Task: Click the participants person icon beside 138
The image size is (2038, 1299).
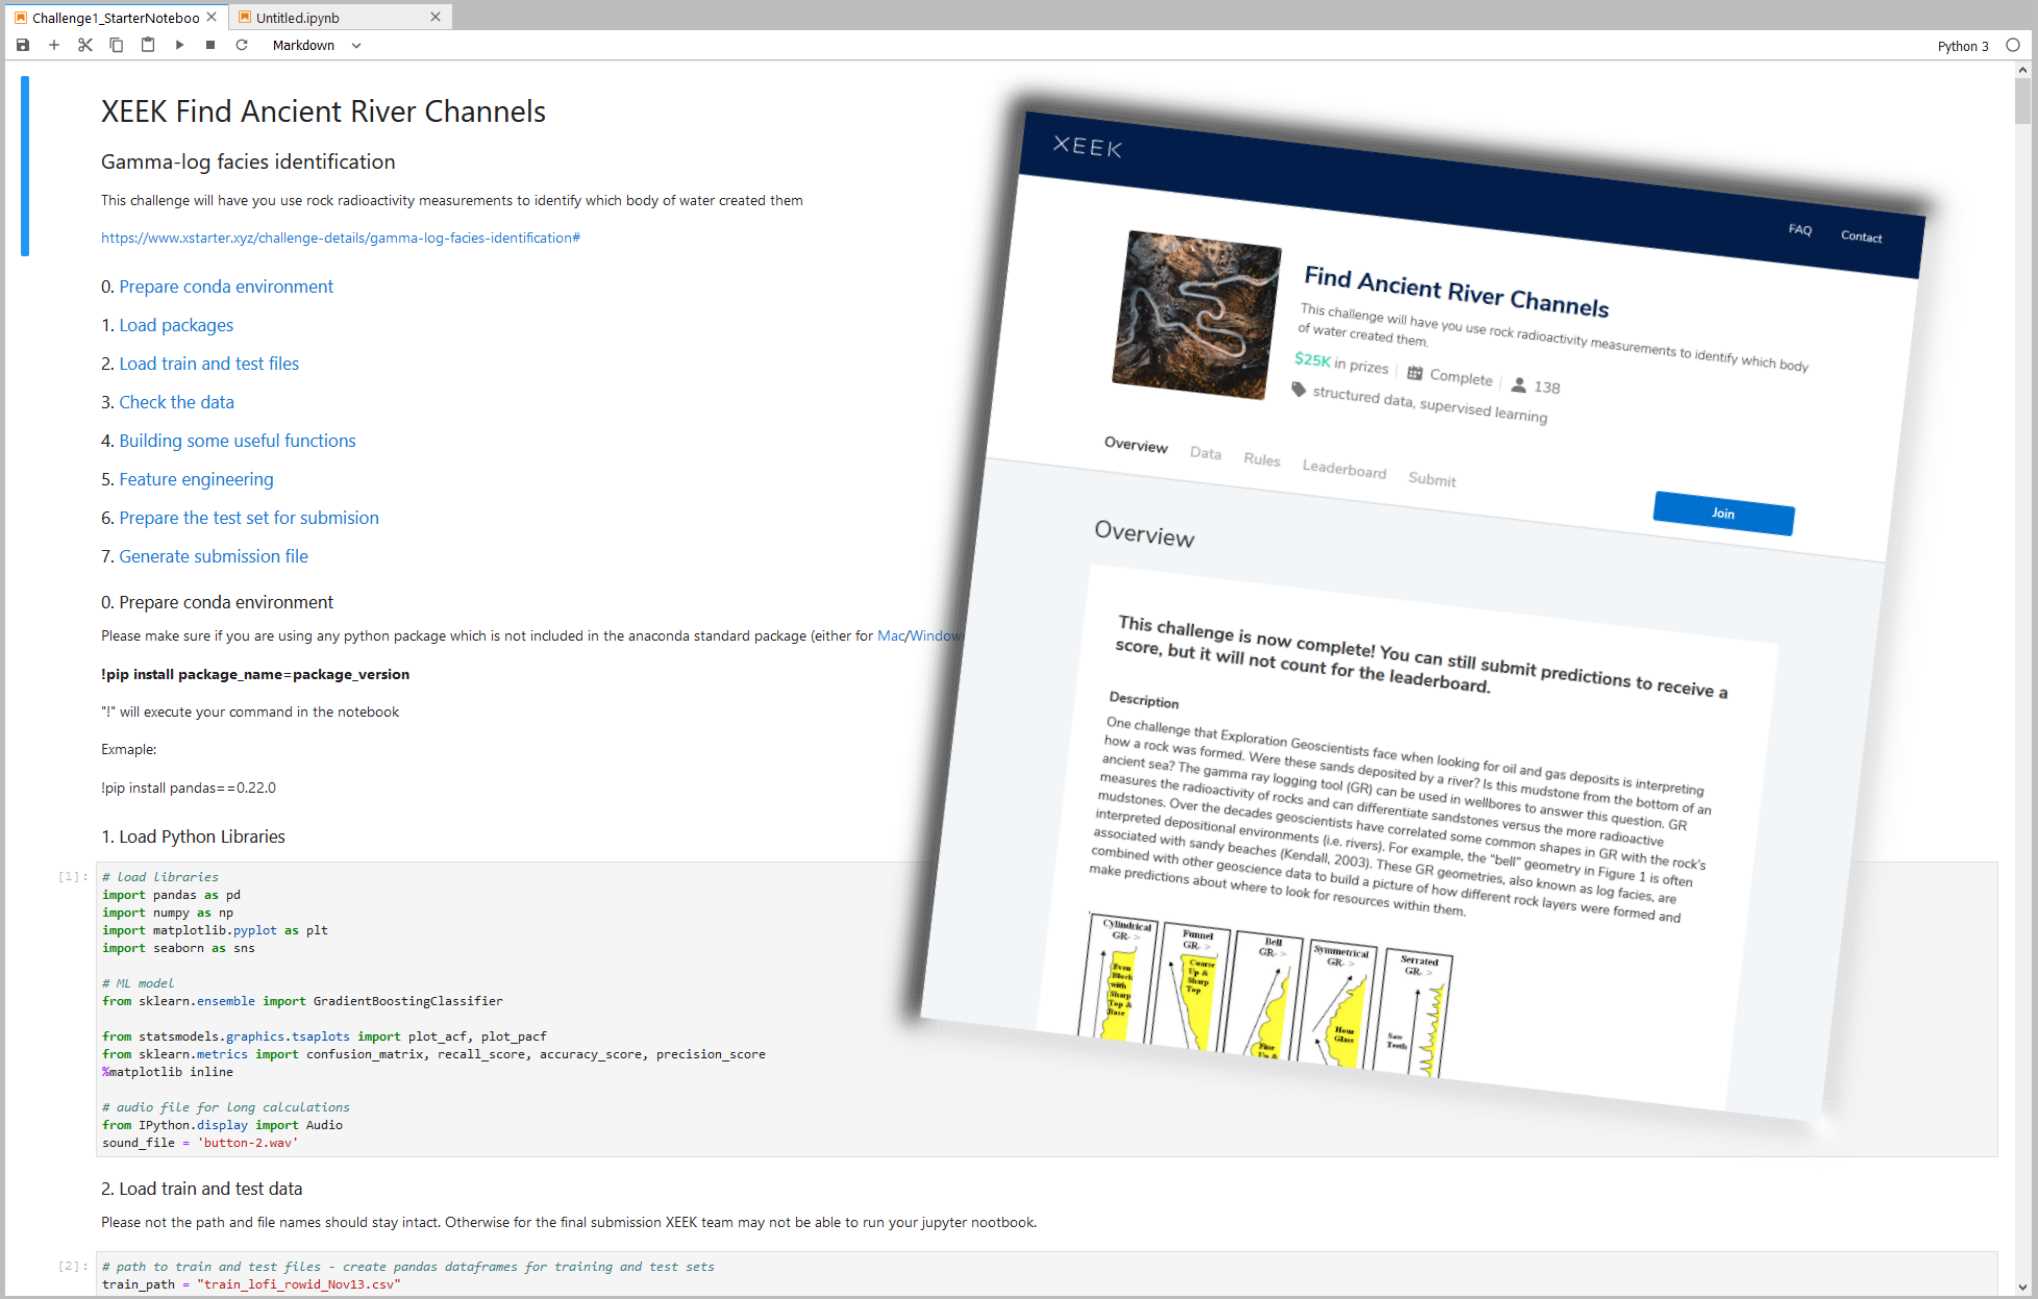Action: coord(1518,384)
